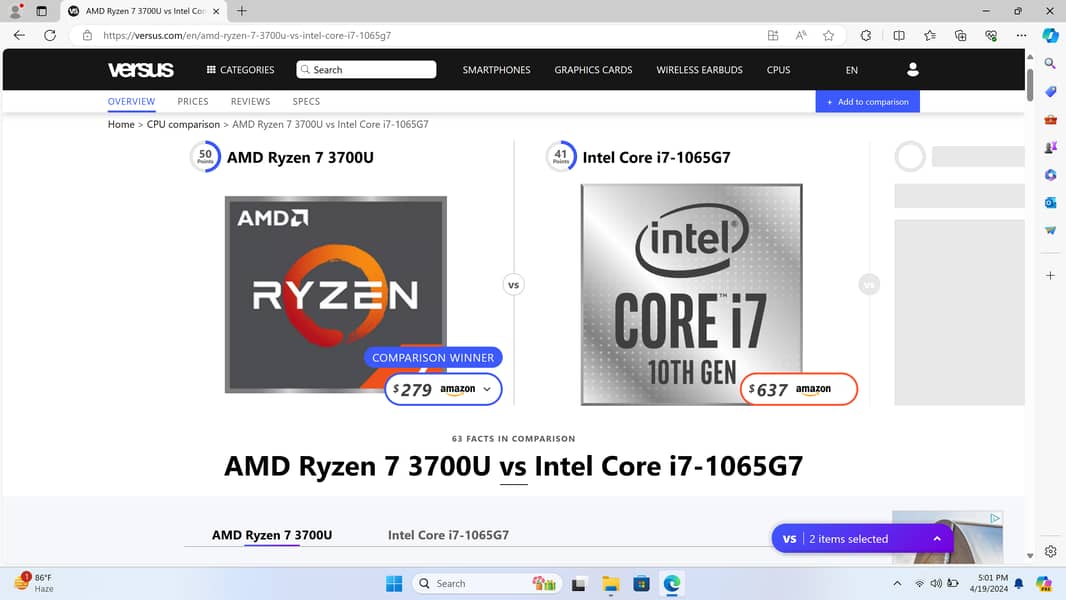Switch to the Overview tab
The height and width of the screenshot is (600, 1066).
coord(131,101)
